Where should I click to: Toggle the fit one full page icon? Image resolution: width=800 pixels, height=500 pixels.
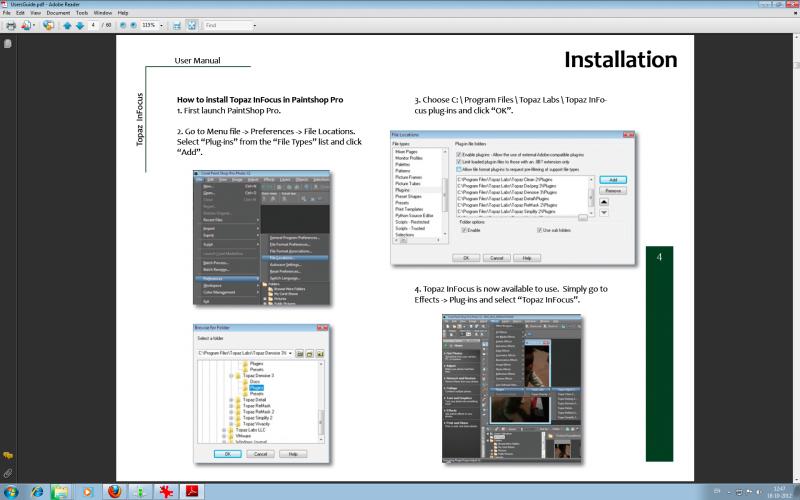click(x=191, y=25)
